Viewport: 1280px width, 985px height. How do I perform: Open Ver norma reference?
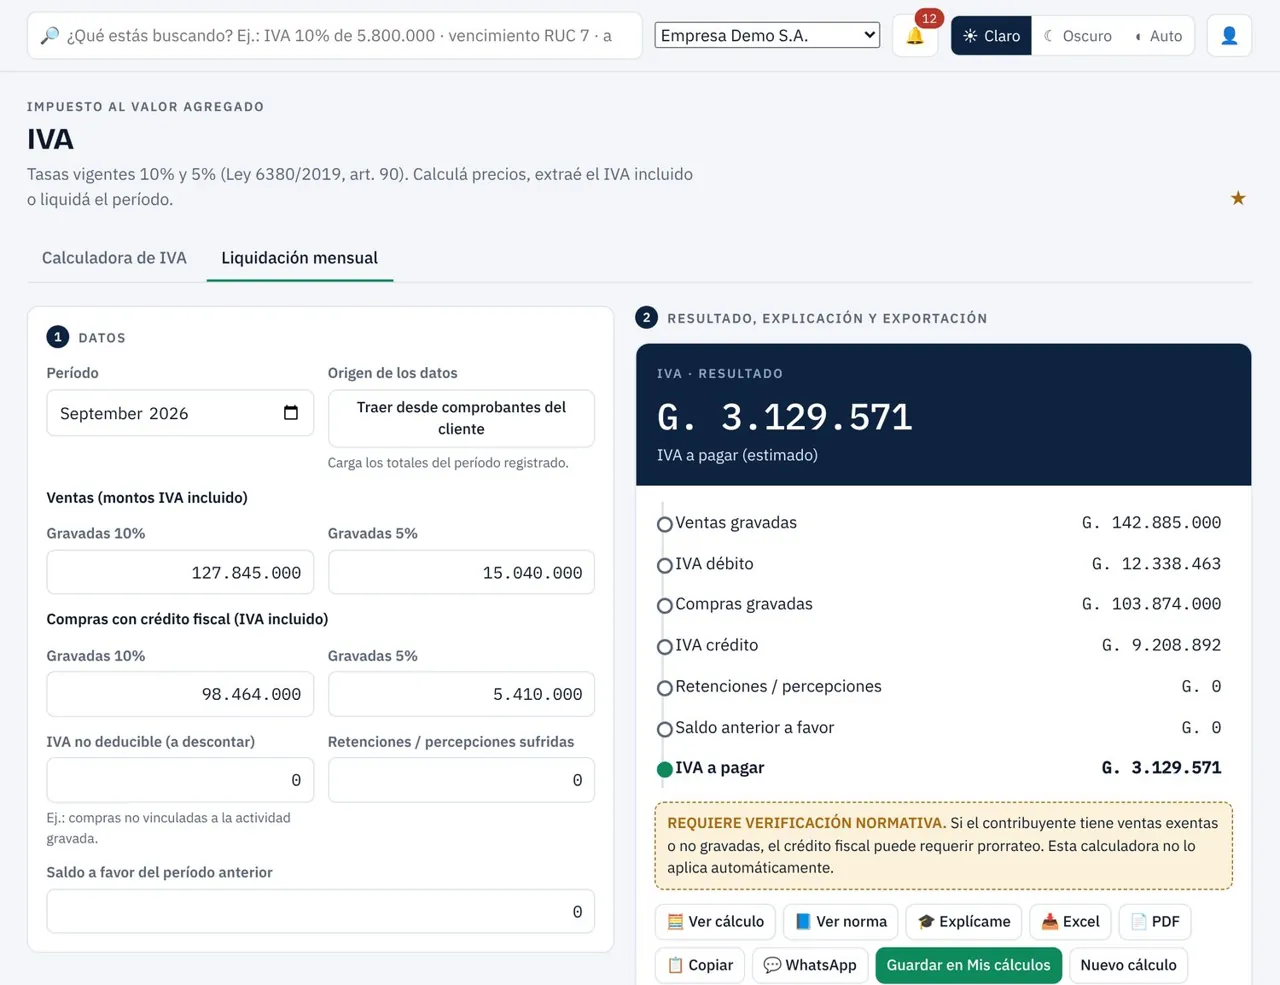[841, 921]
